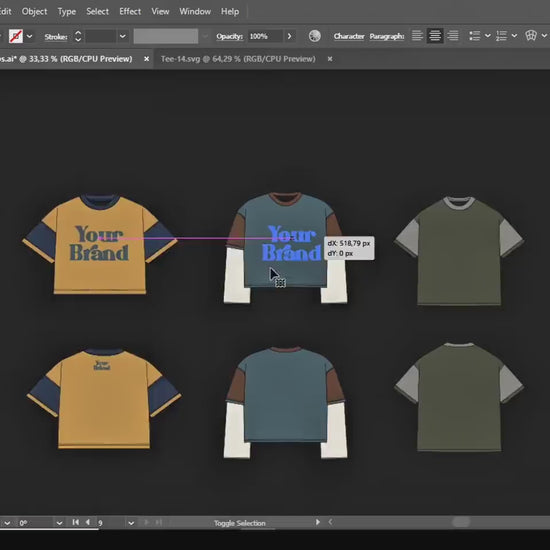The image size is (550, 550).
Task: Open the status bar flyout arrow
Action: coord(317,522)
